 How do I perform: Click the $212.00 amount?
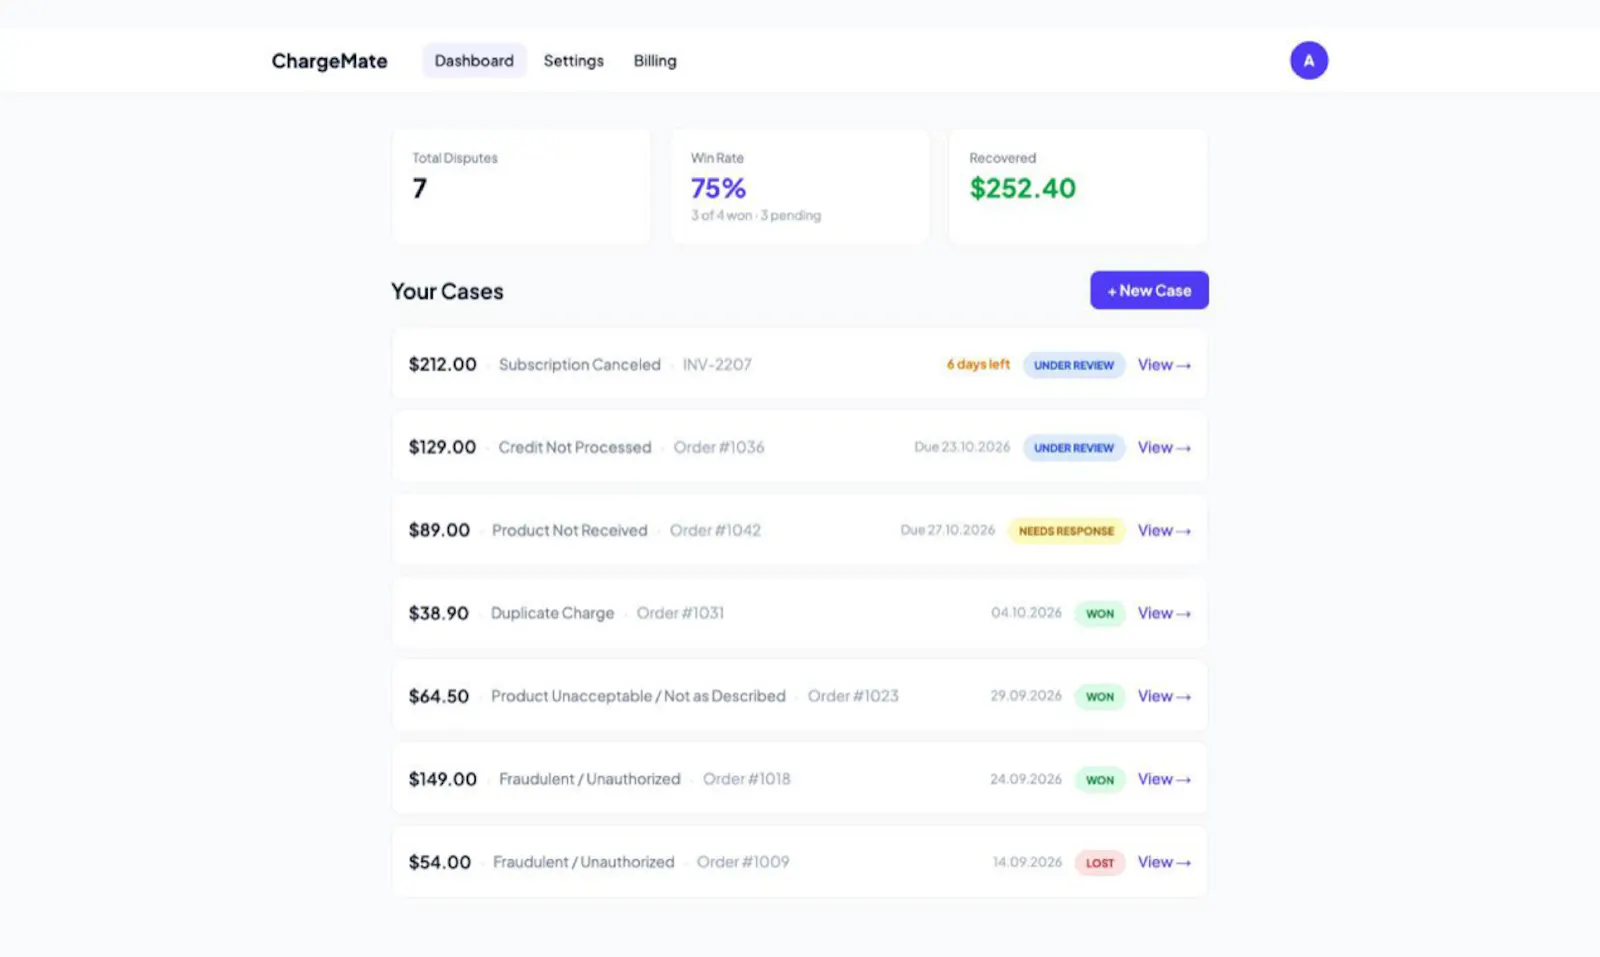(x=442, y=365)
